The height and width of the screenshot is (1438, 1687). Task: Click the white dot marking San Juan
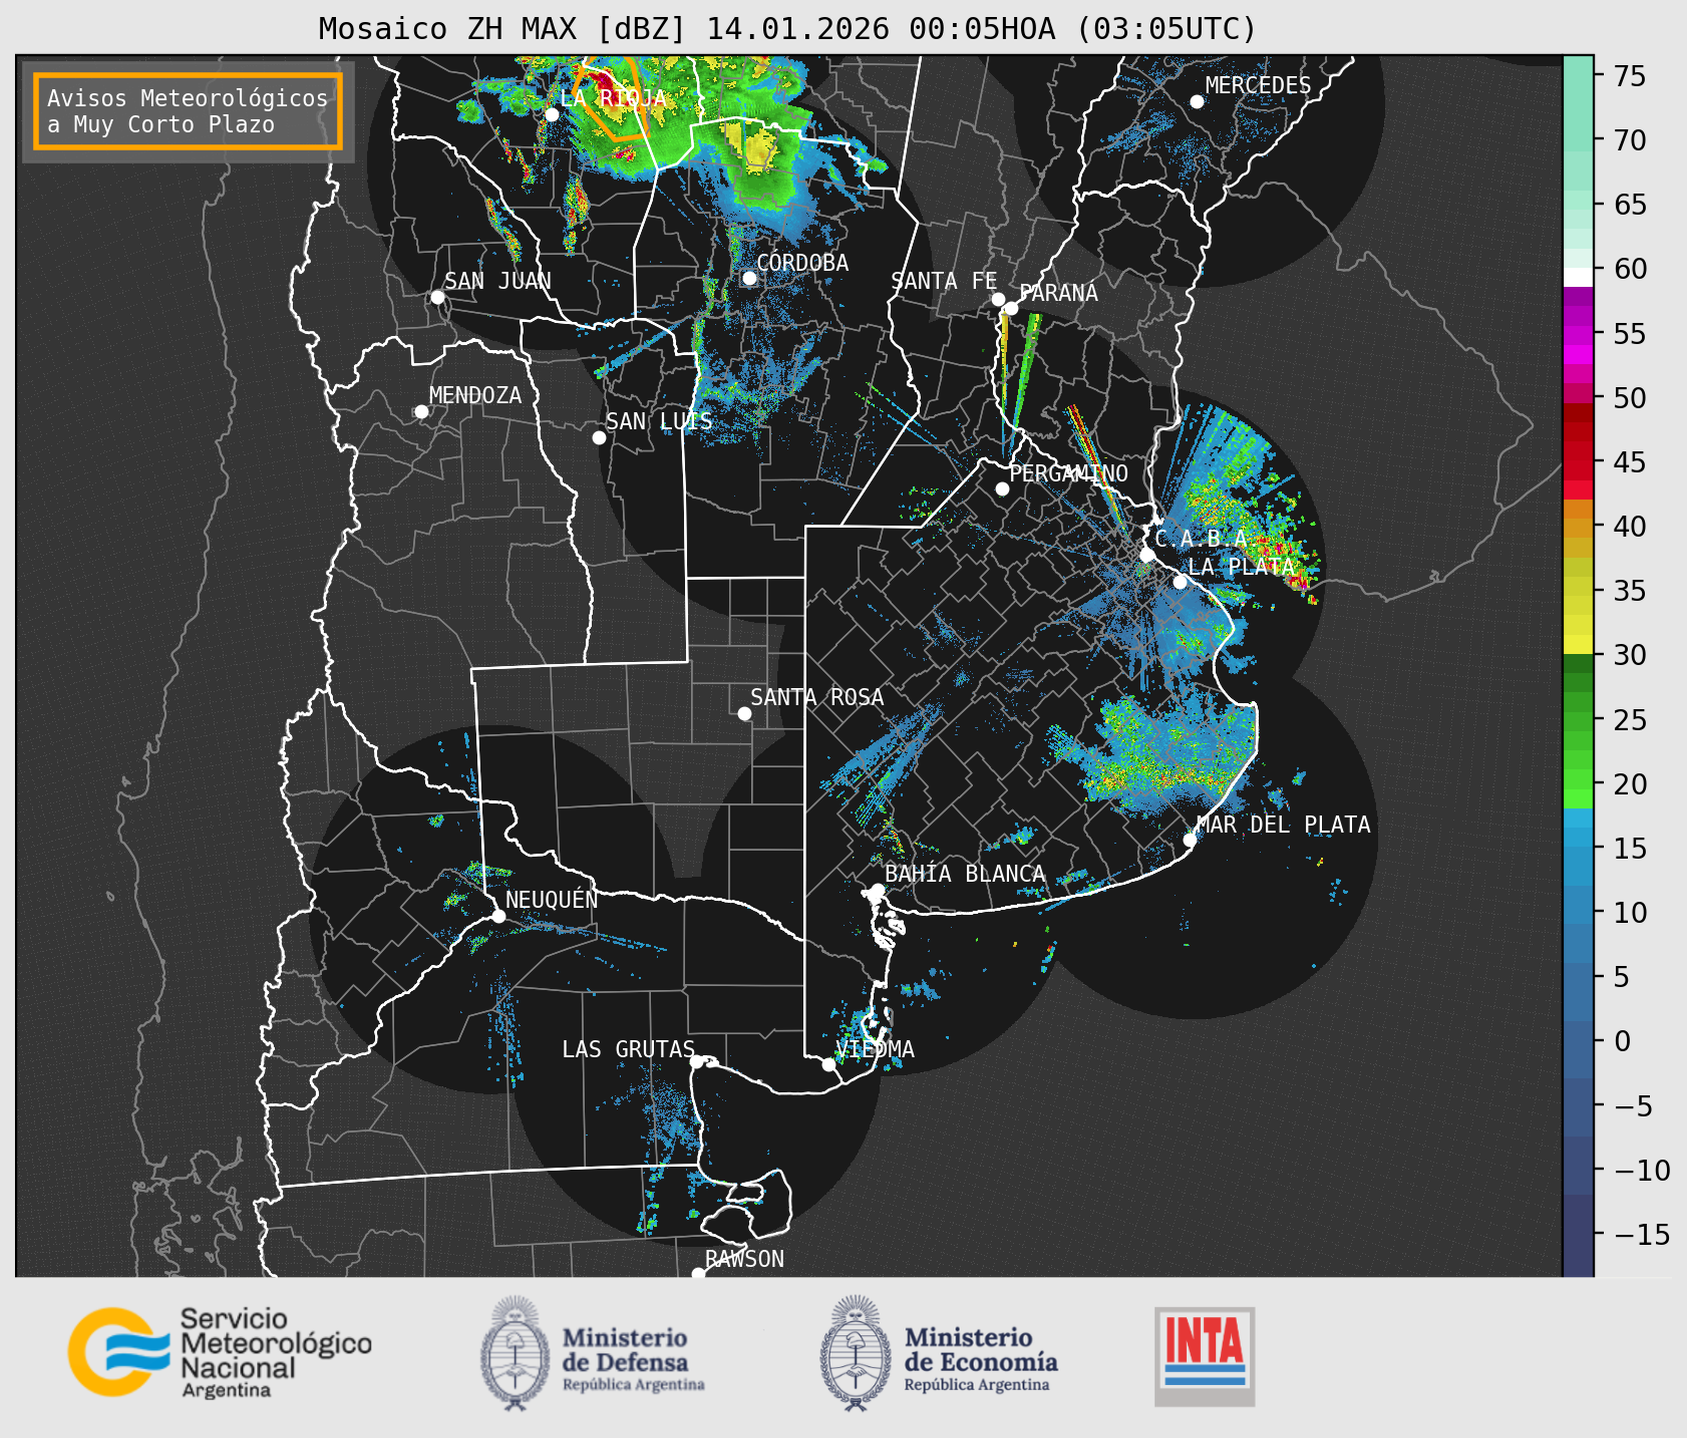pyautogui.click(x=437, y=297)
